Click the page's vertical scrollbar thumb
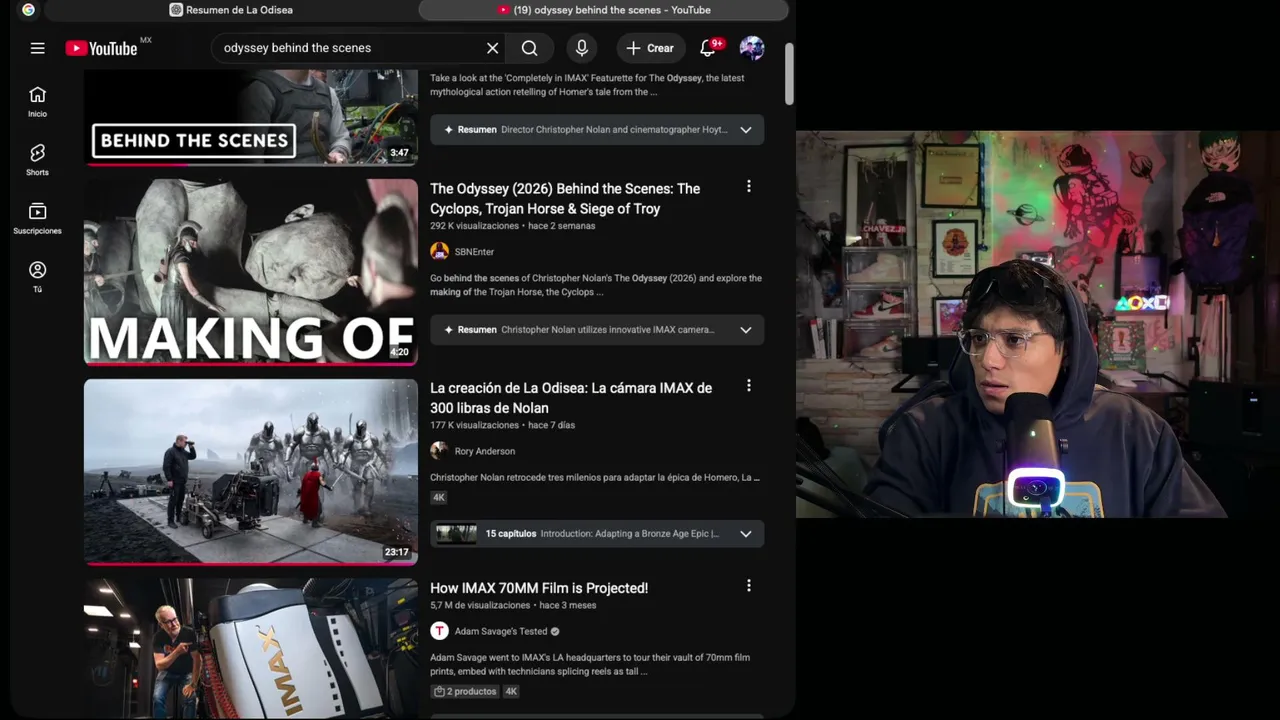The image size is (1280, 720). [789, 72]
